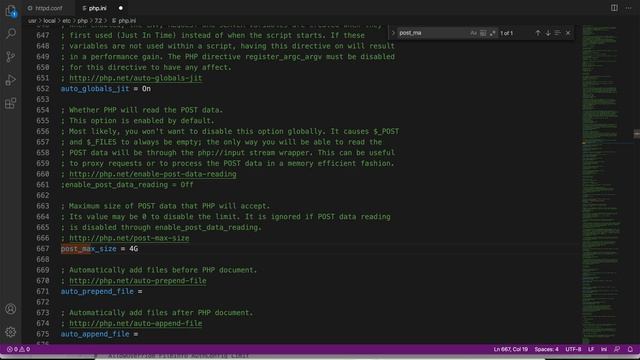Select language mode 'ini' in status bar
640x360 pixels.
click(x=604, y=349)
